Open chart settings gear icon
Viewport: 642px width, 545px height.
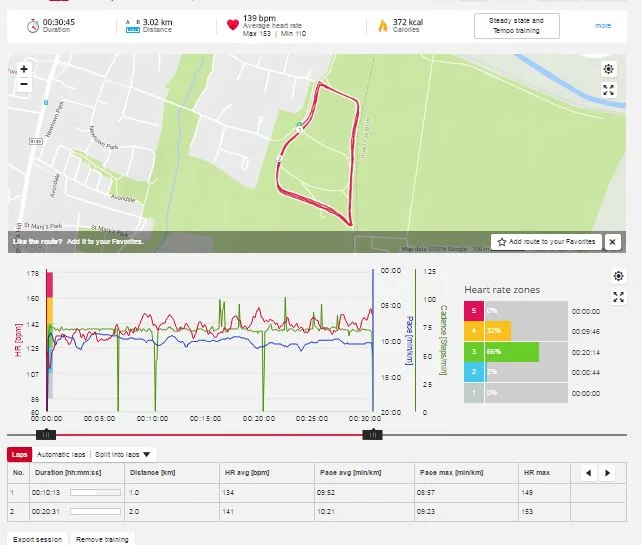[618, 276]
